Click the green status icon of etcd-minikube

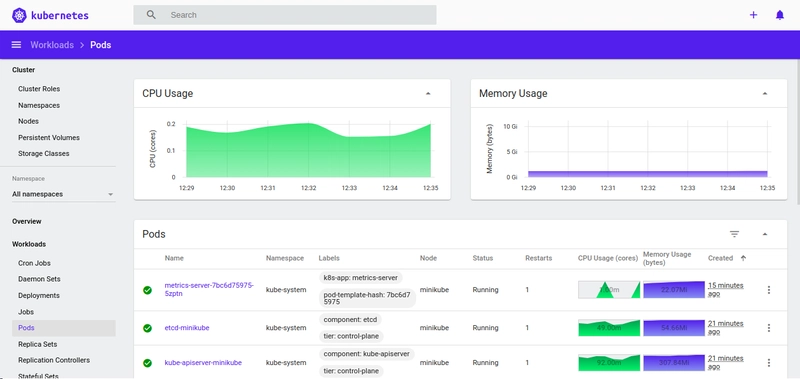[x=147, y=328]
